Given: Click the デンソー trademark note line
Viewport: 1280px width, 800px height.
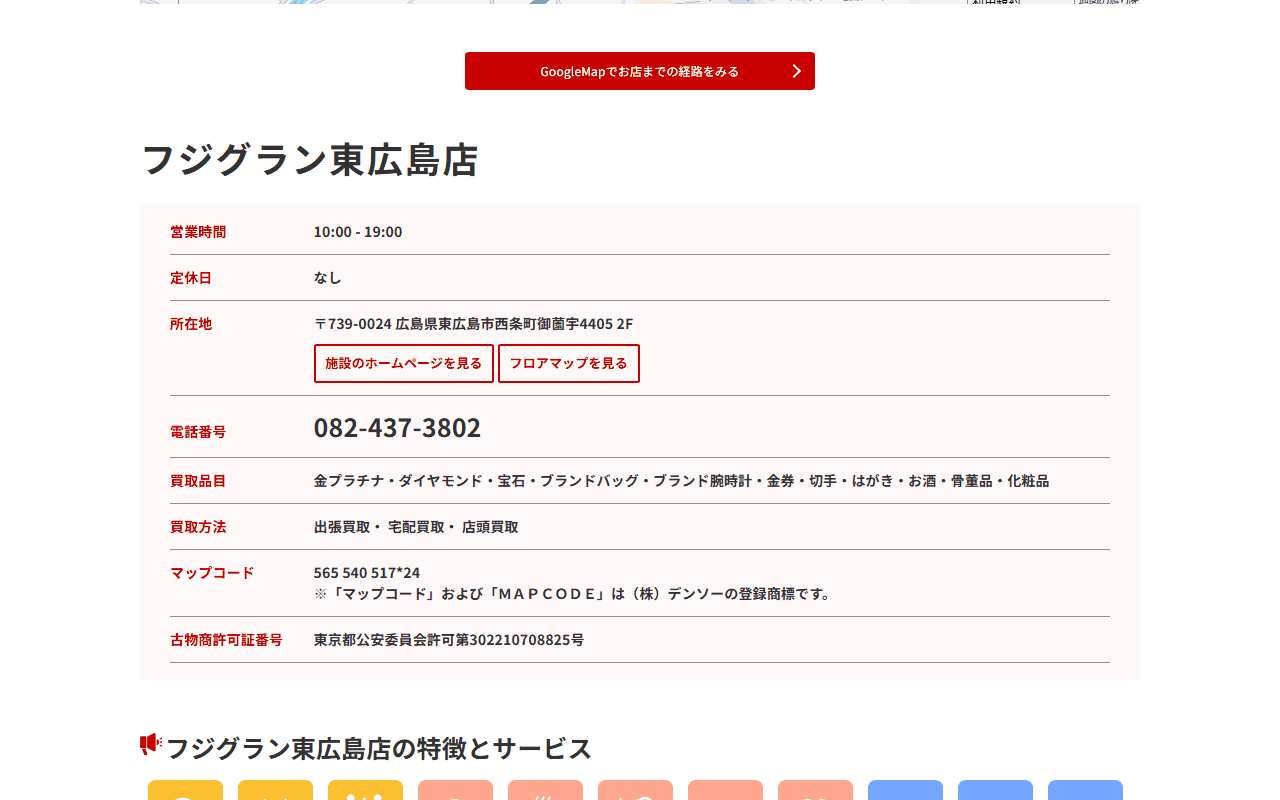Looking at the screenshot, I should (x=574, y=594).
